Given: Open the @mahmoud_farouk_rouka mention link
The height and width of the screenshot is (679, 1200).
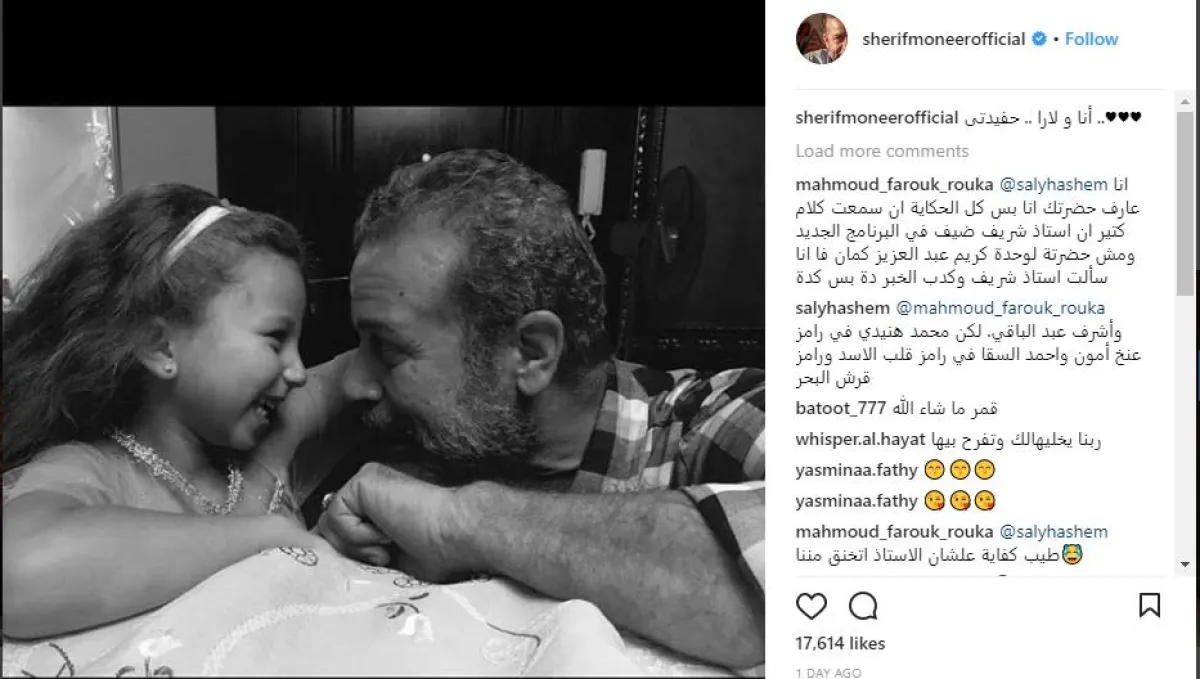Looking at the screenshot, I should click(x=995, y=308).
